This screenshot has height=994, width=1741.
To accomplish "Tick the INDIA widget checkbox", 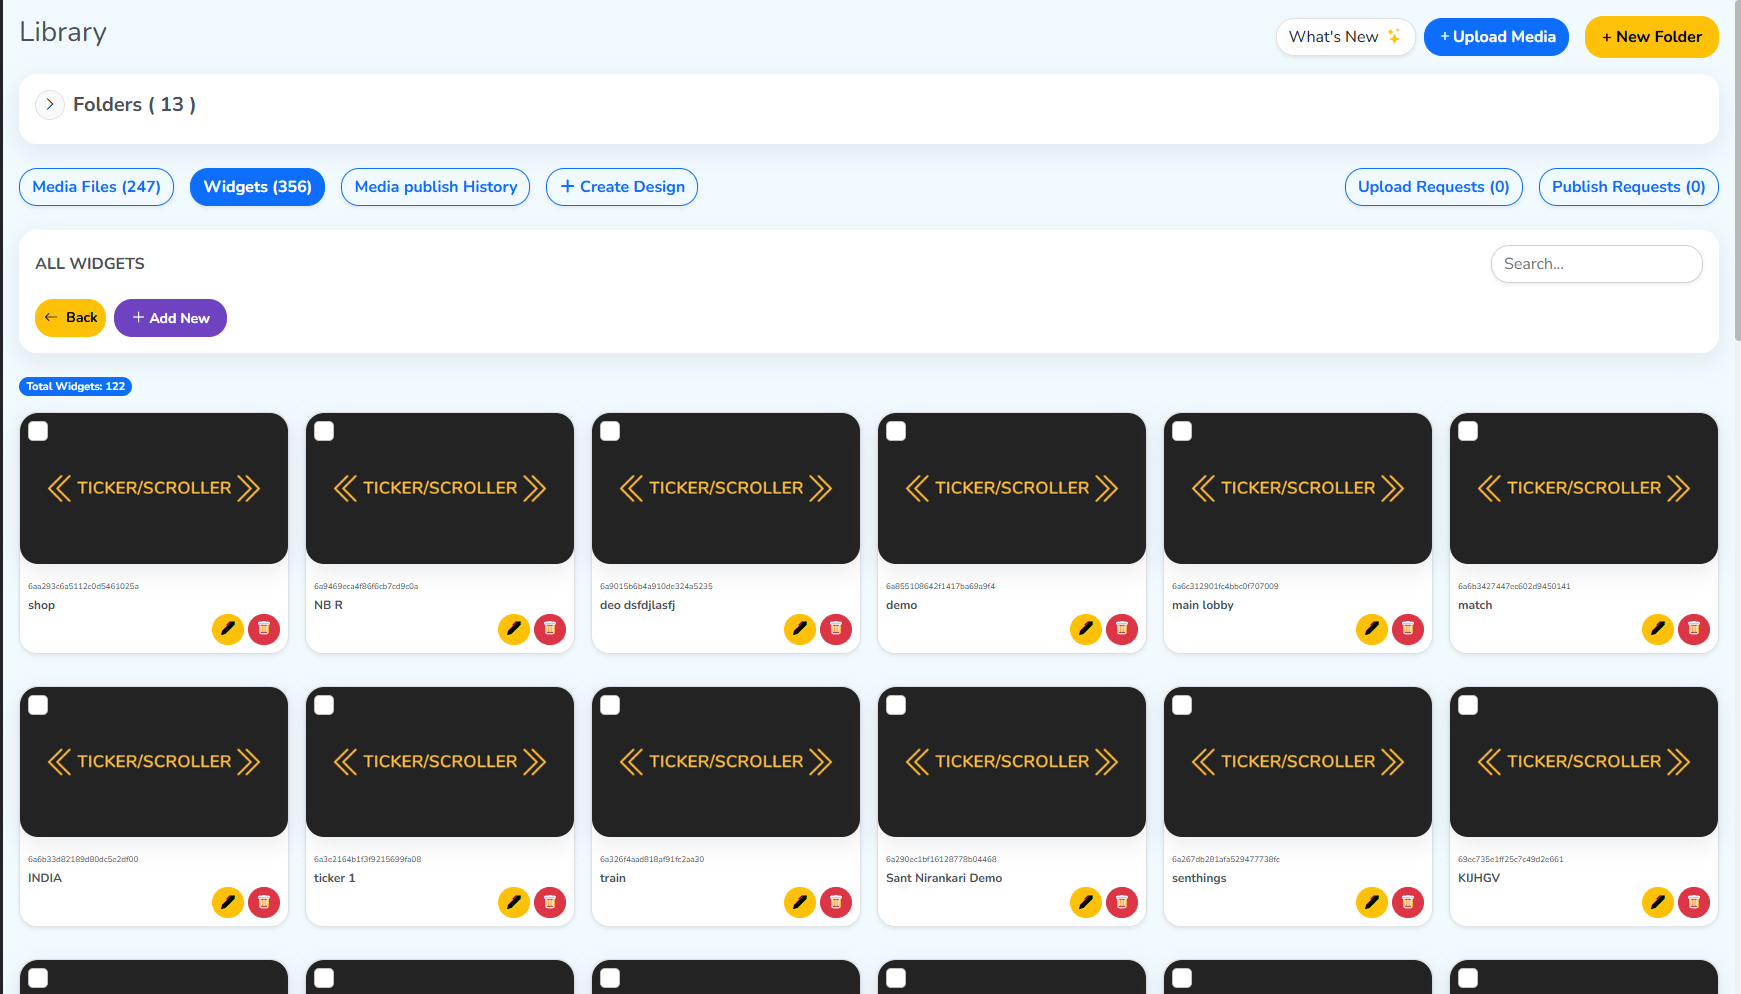I will click(38, 705).
